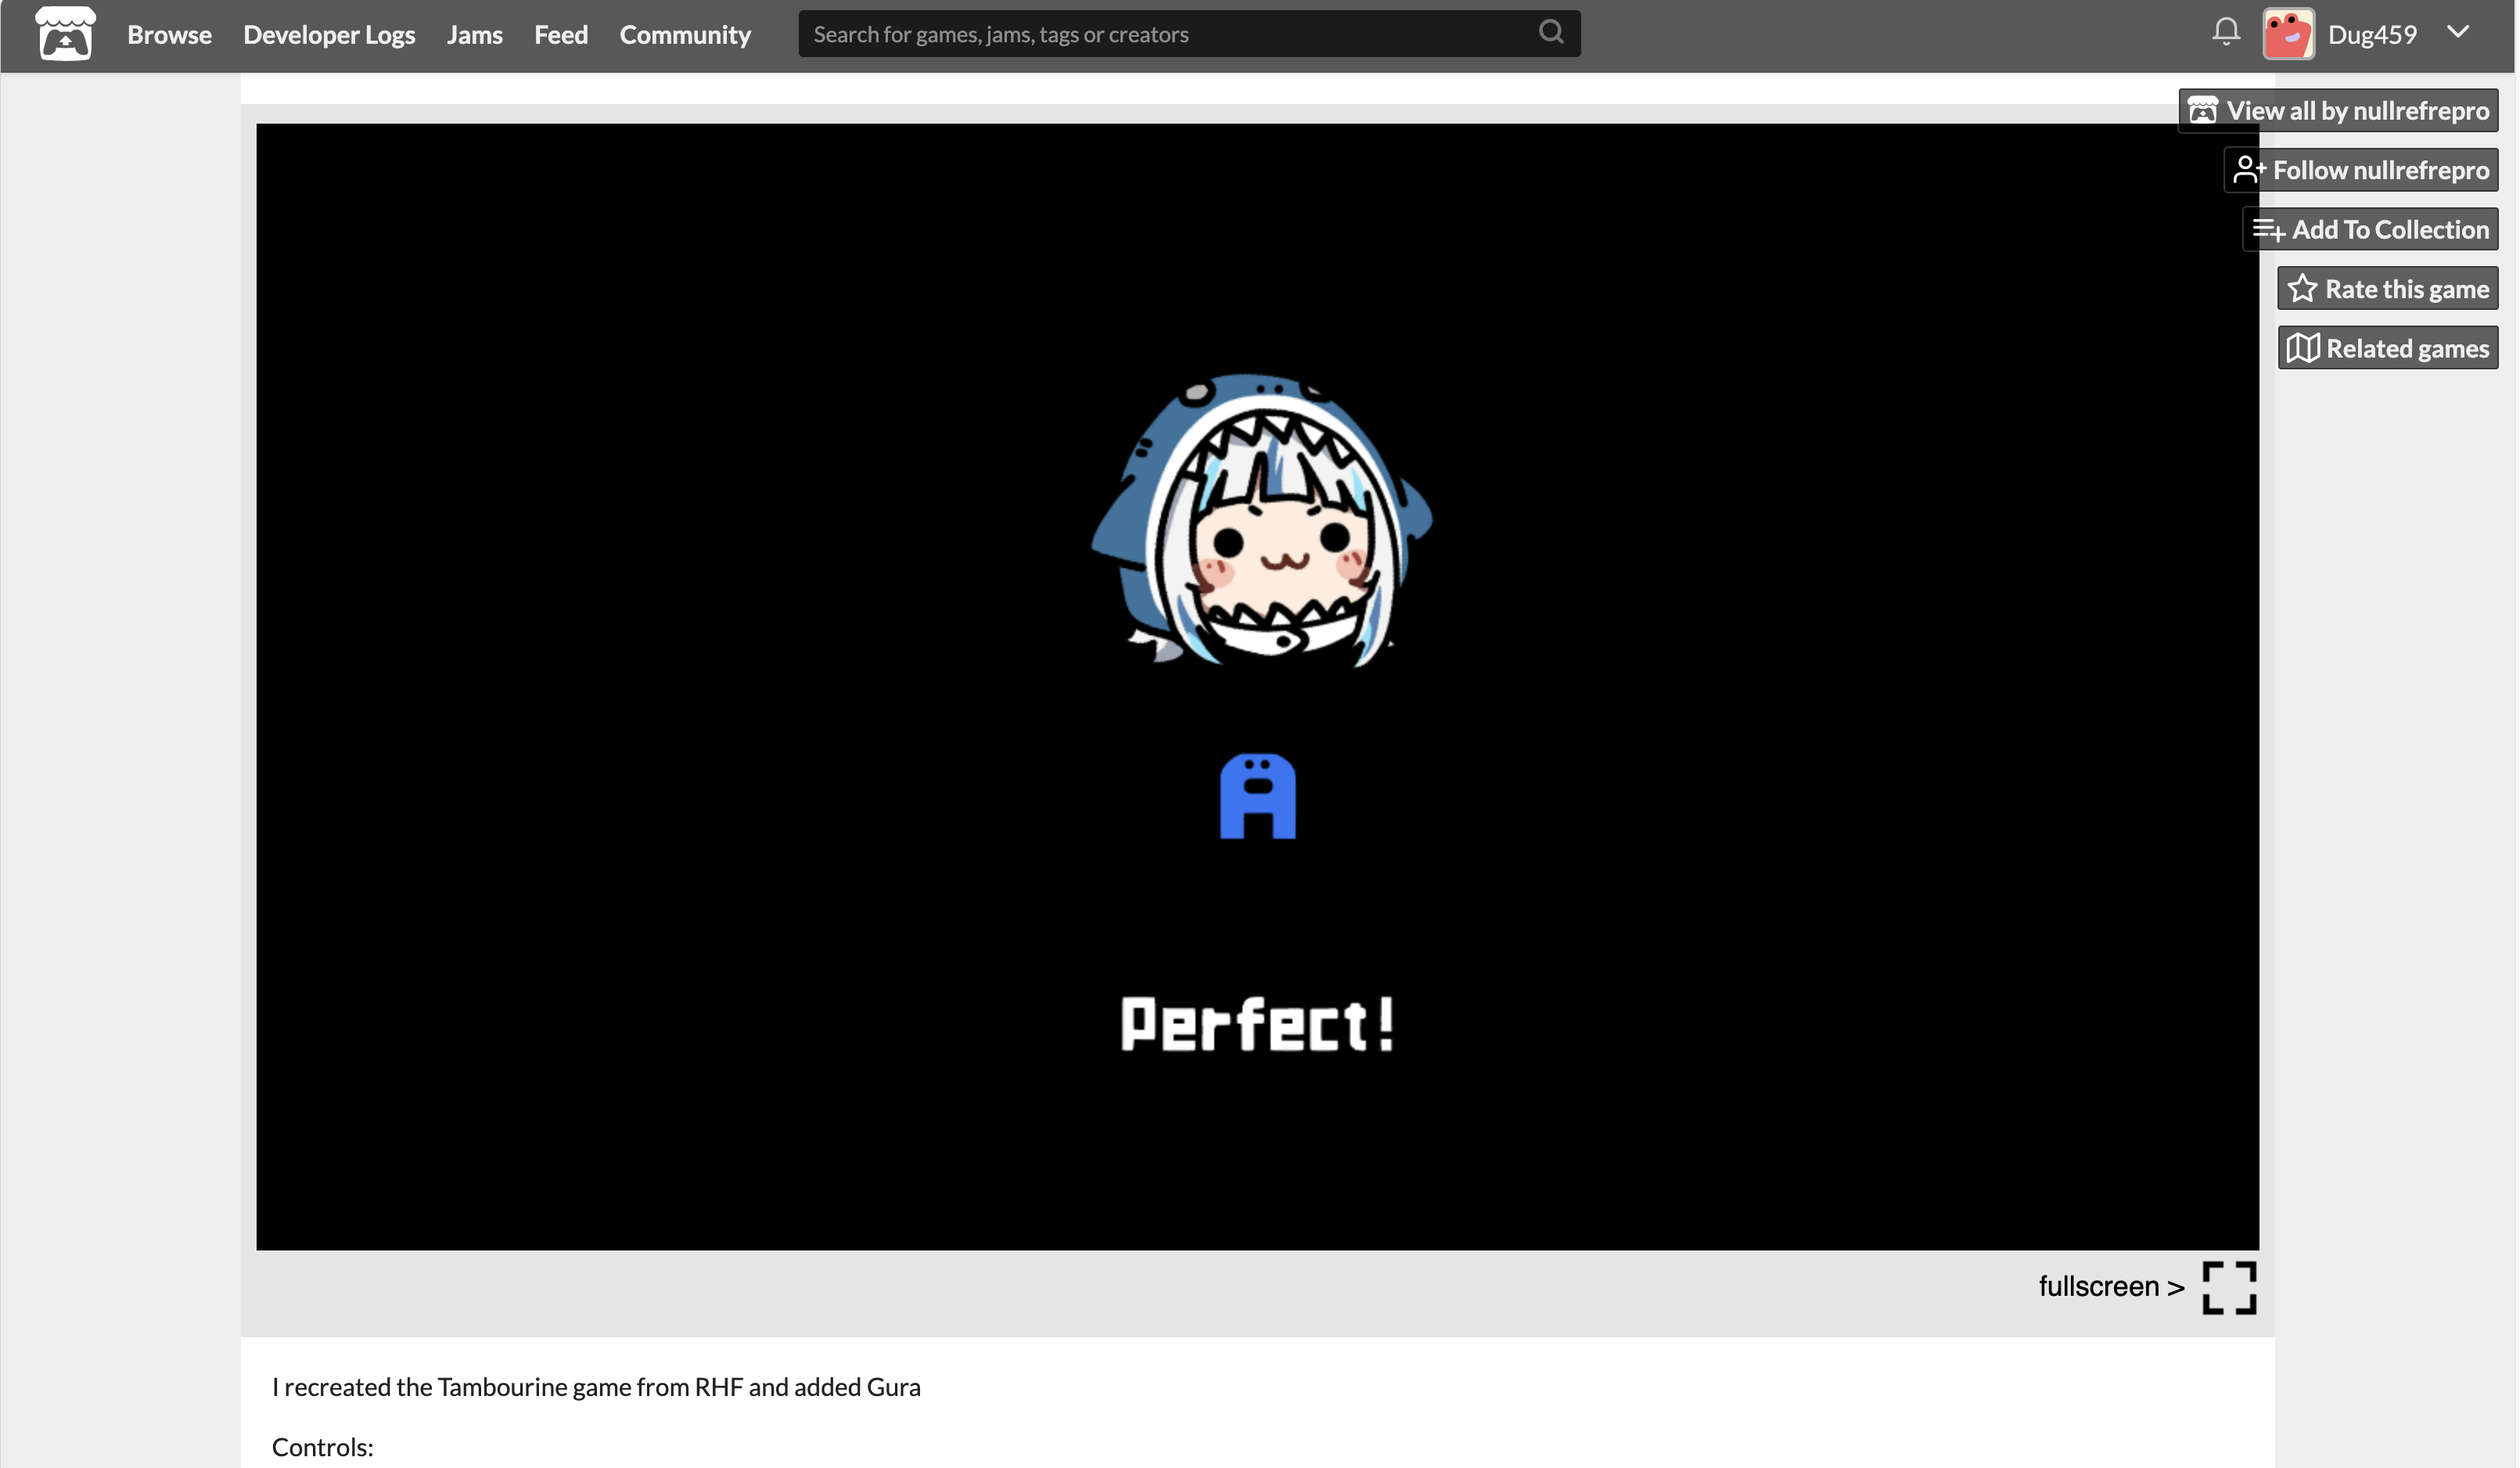Click the Dug459 profile avatar
2520x1468 pixels.
[x=2288, y=34]
